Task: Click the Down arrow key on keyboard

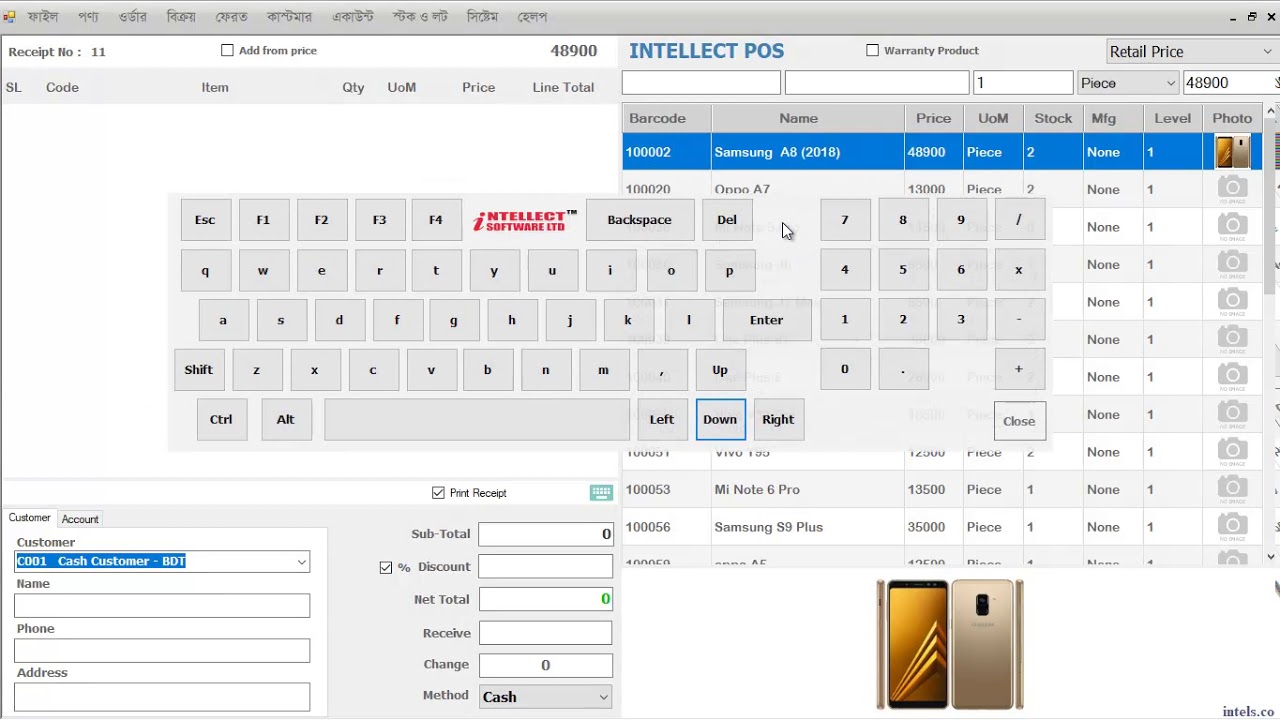Action: 720,420
